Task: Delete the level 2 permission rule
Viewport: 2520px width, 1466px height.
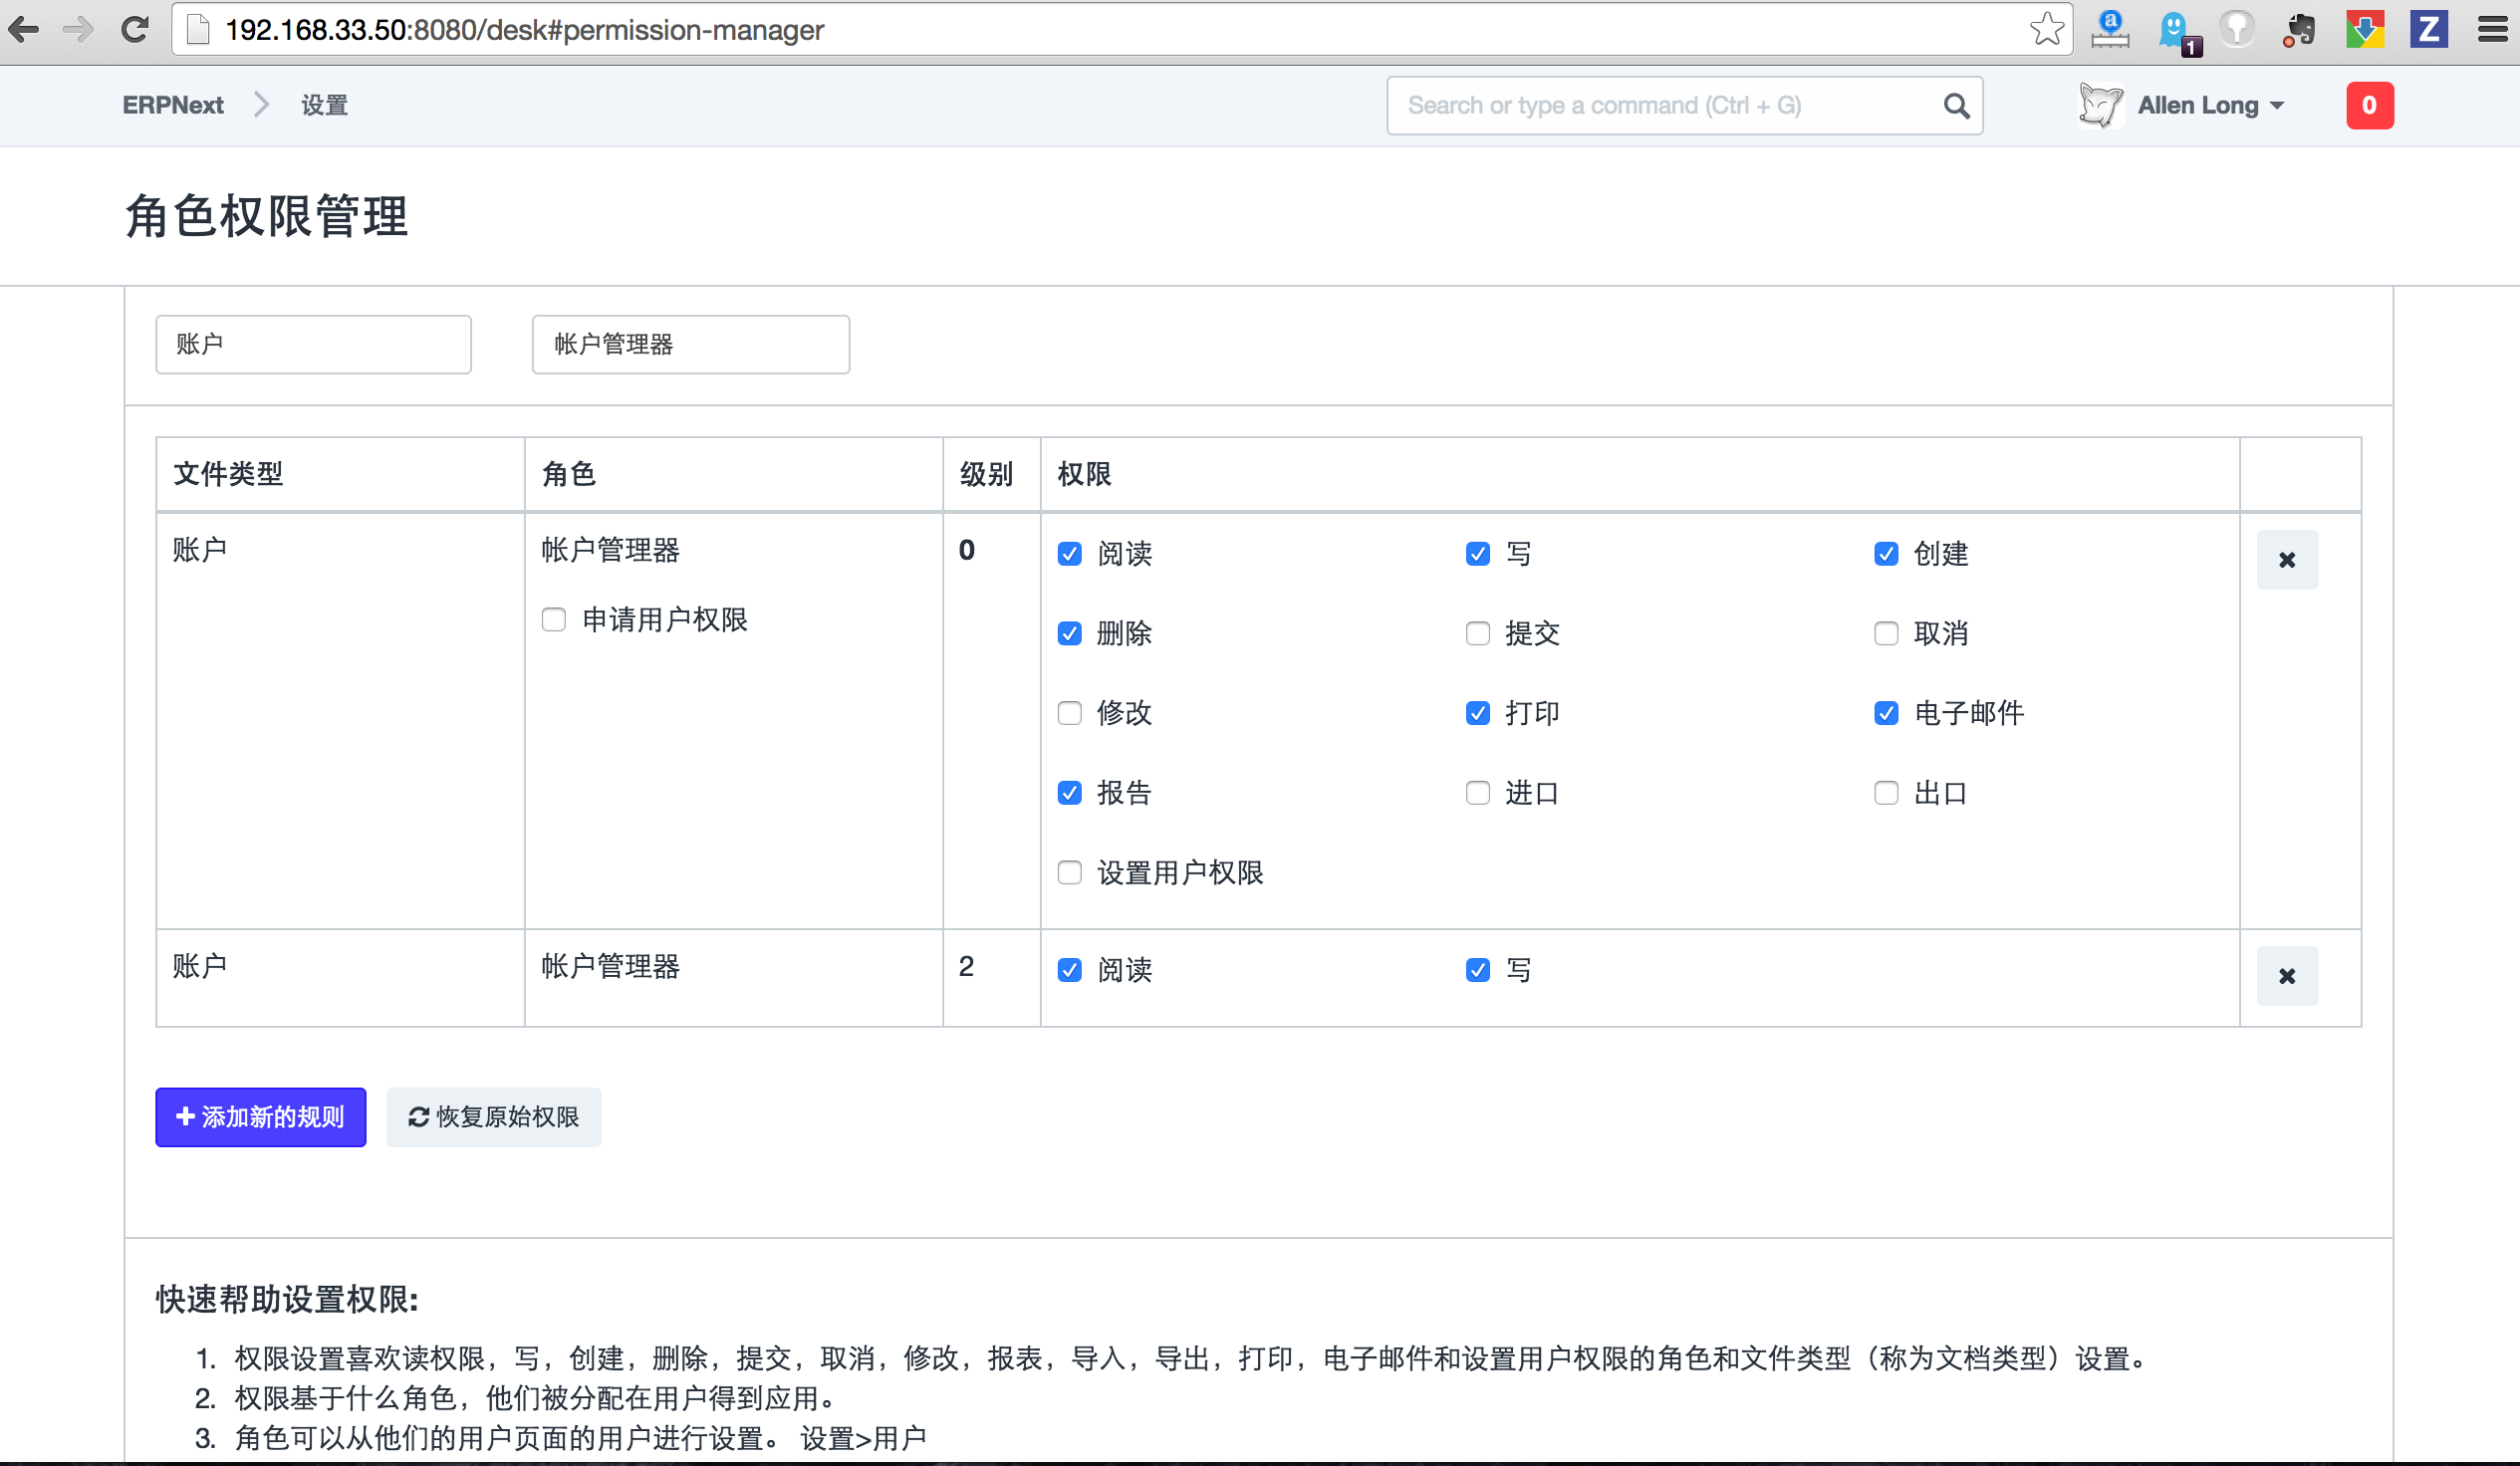Action: point(2286,976)
